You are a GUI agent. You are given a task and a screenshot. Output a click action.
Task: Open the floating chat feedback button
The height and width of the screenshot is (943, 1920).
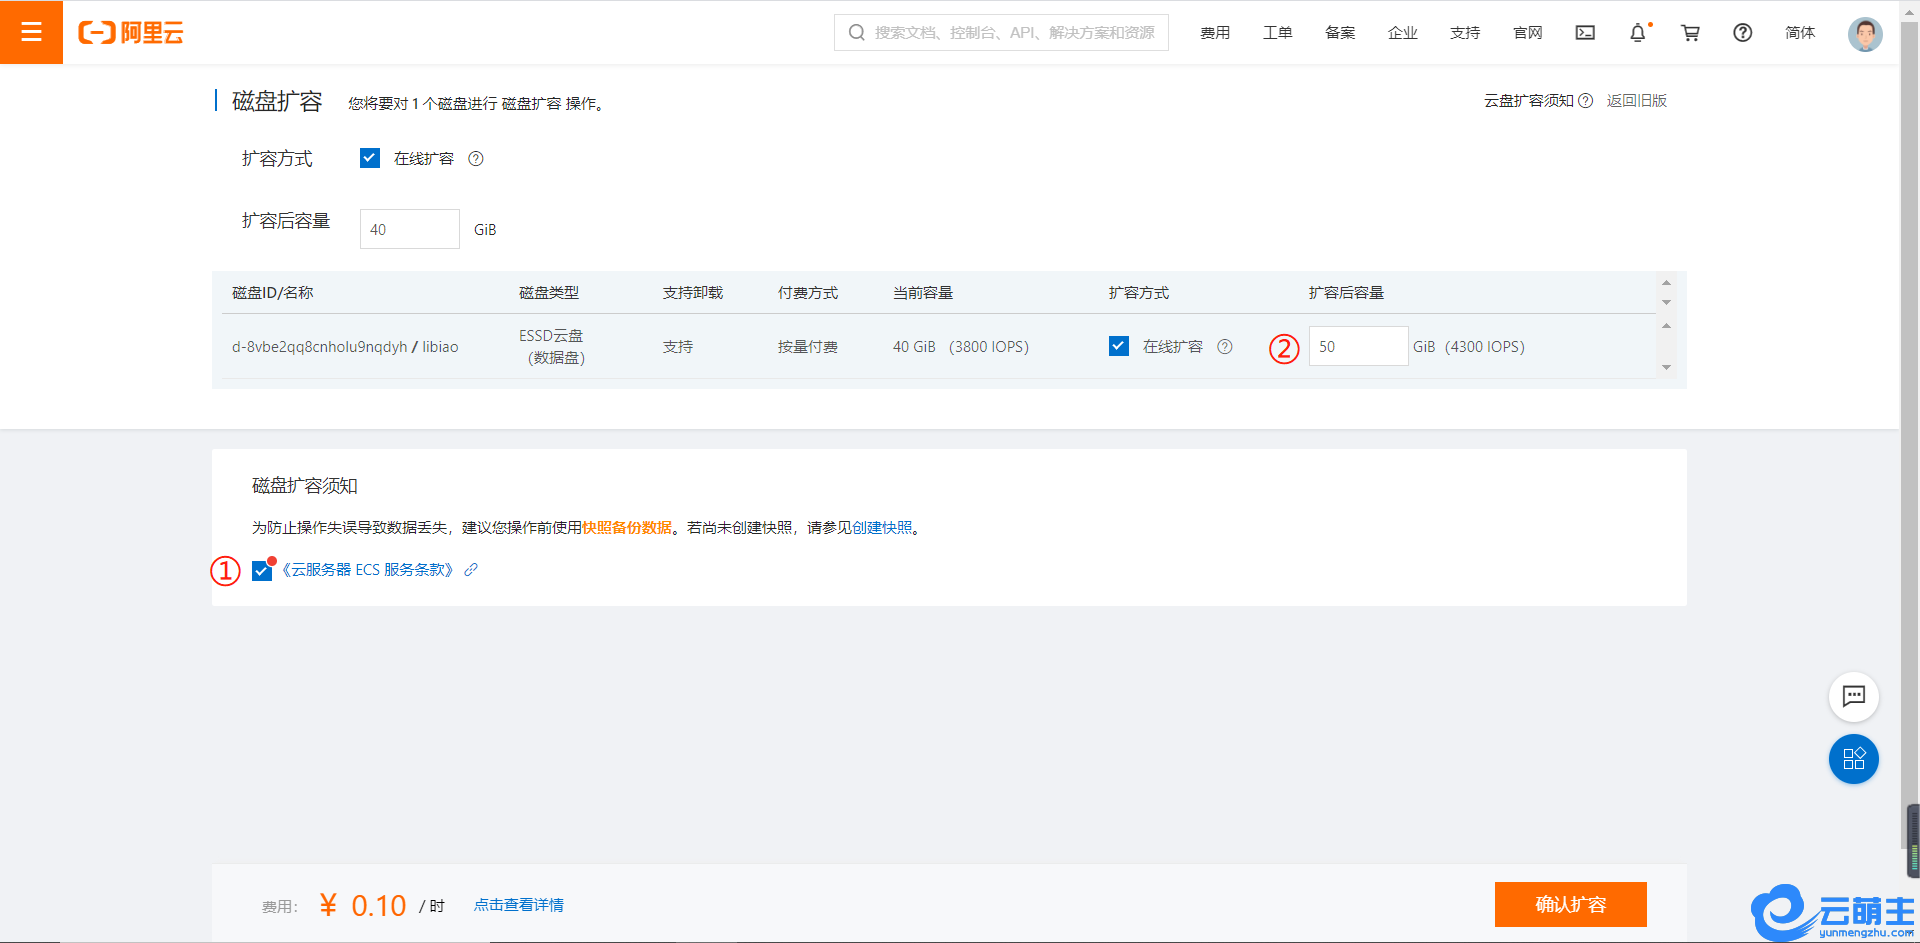1853,696
